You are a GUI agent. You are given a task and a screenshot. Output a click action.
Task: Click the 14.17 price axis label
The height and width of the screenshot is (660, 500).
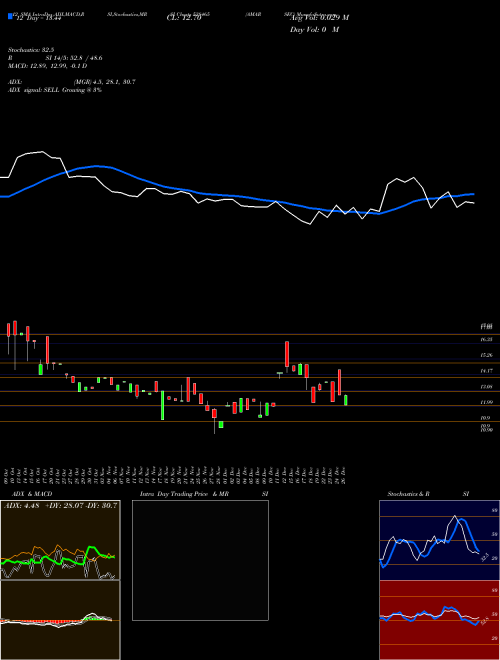click(486, 371)
